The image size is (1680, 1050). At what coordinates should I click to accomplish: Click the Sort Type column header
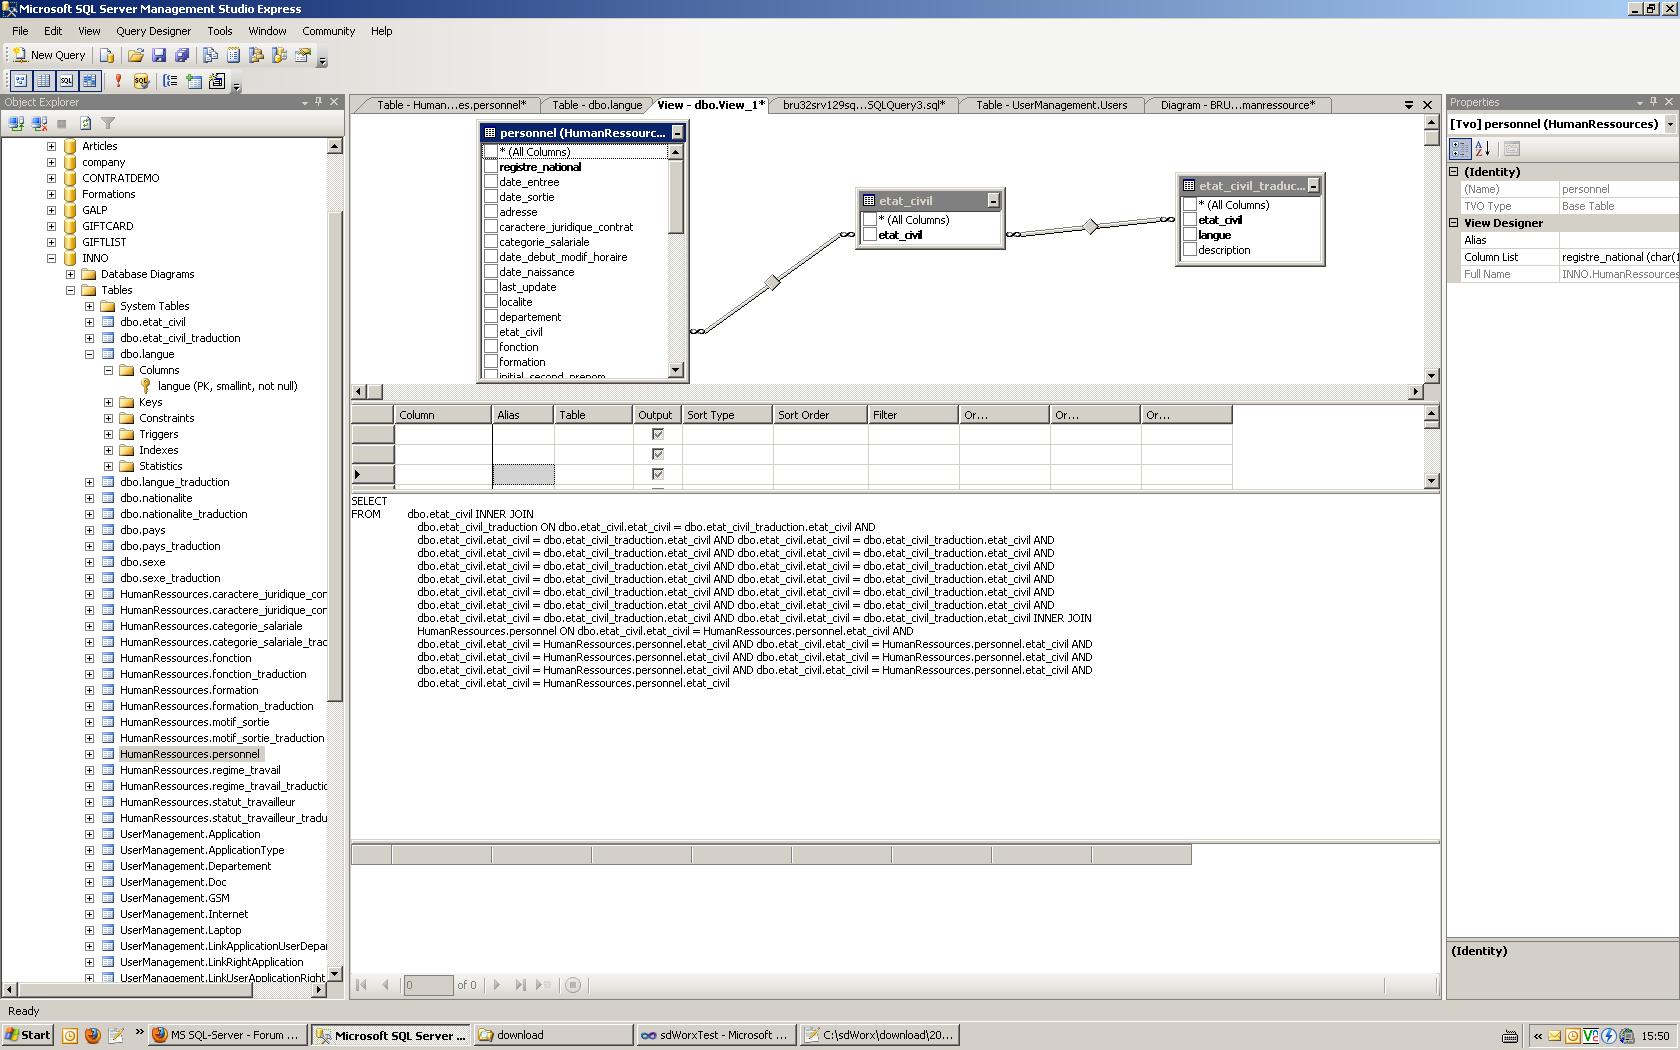pyautogui.click(x=727, y=415)
